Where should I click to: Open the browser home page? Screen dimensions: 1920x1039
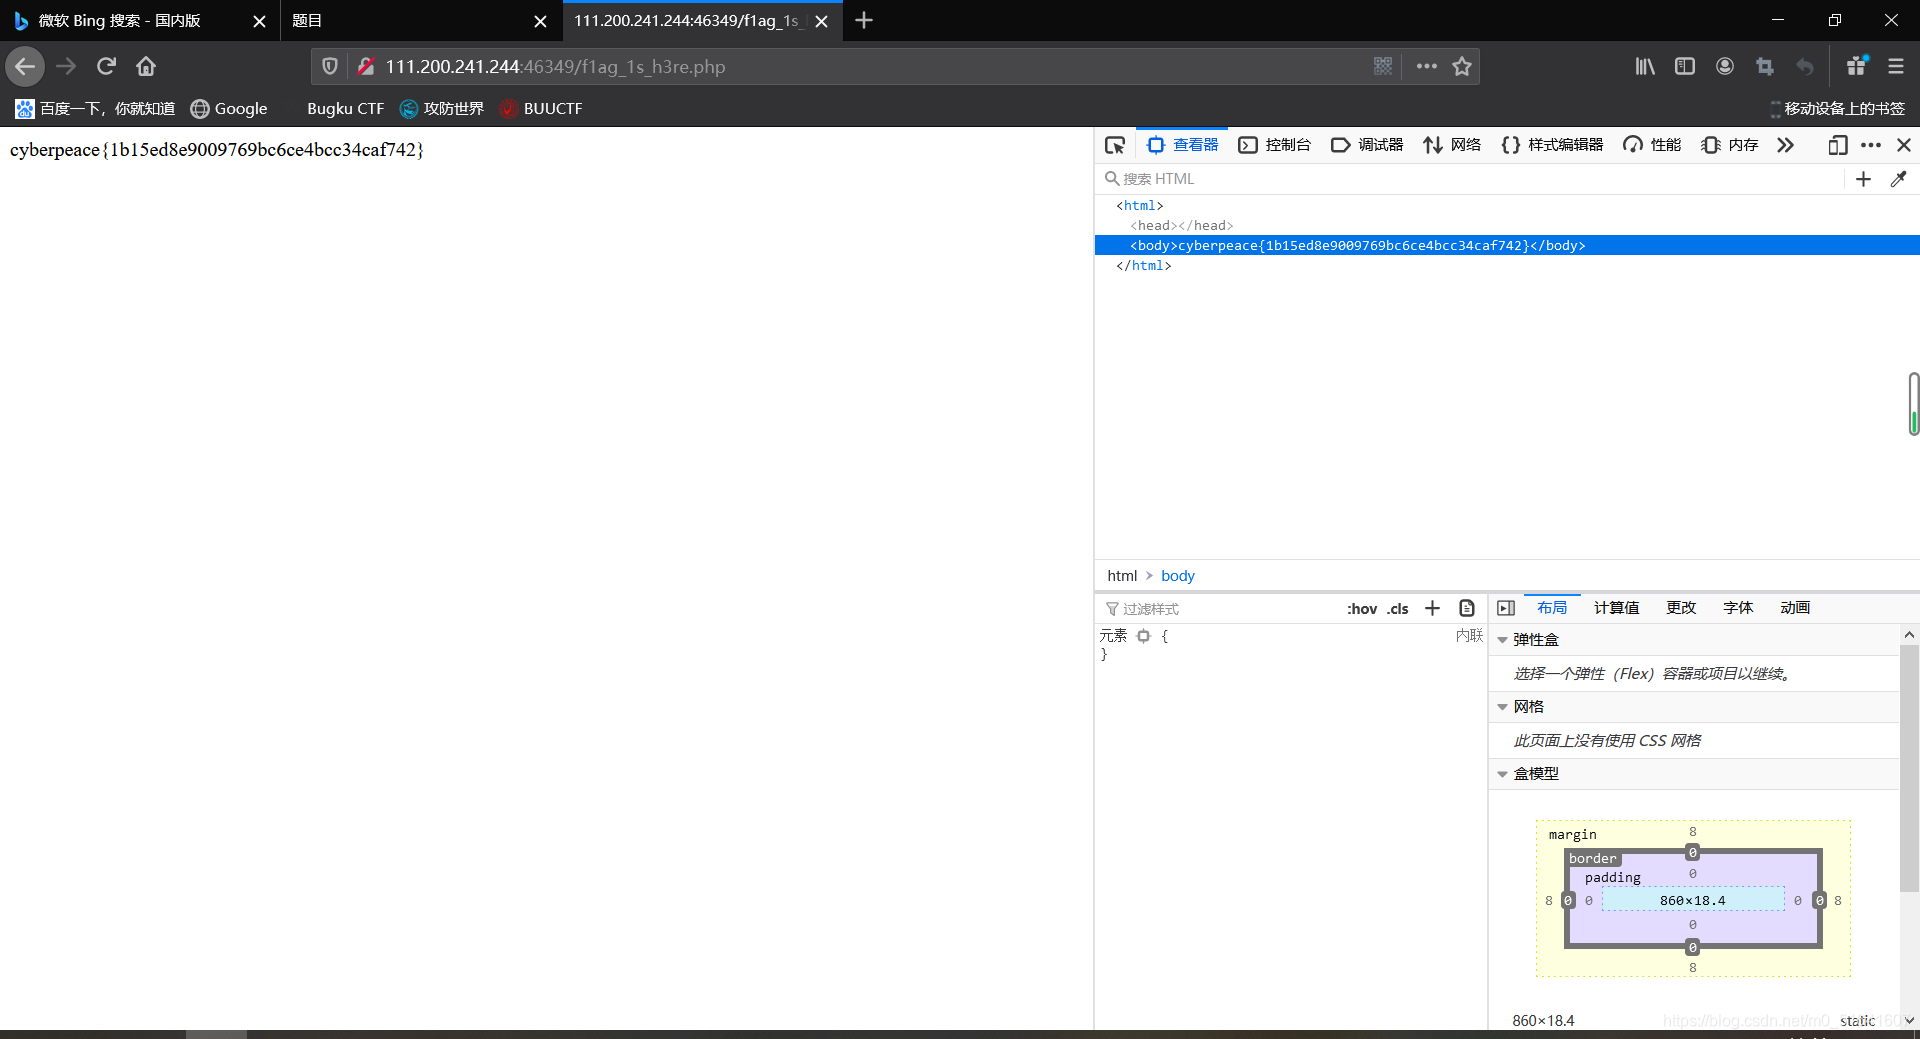[x=146, y=67]
